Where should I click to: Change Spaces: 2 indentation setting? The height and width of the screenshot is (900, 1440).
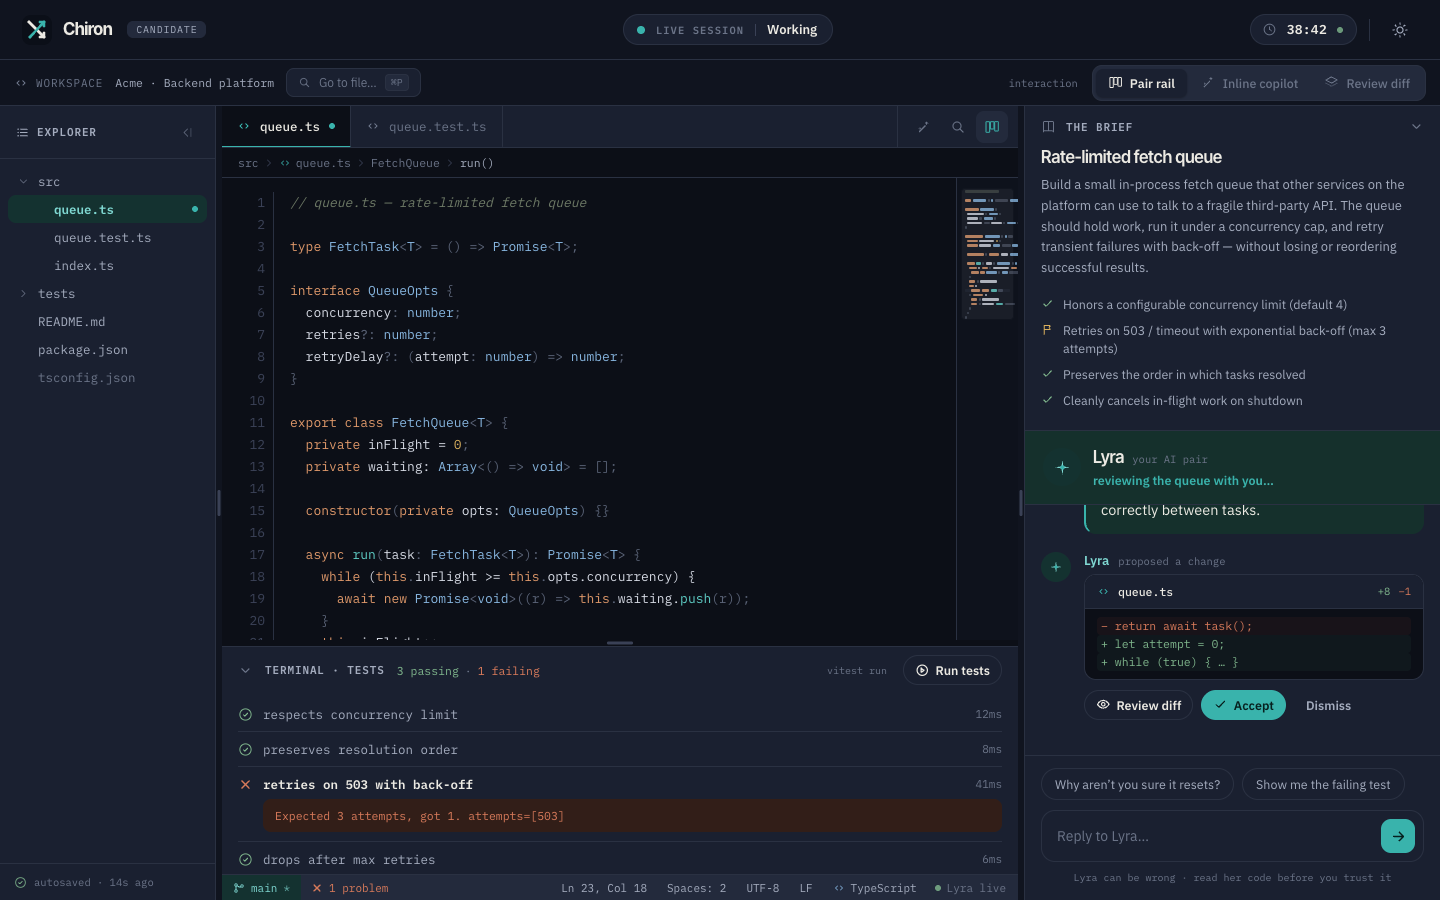coord(696,888)
